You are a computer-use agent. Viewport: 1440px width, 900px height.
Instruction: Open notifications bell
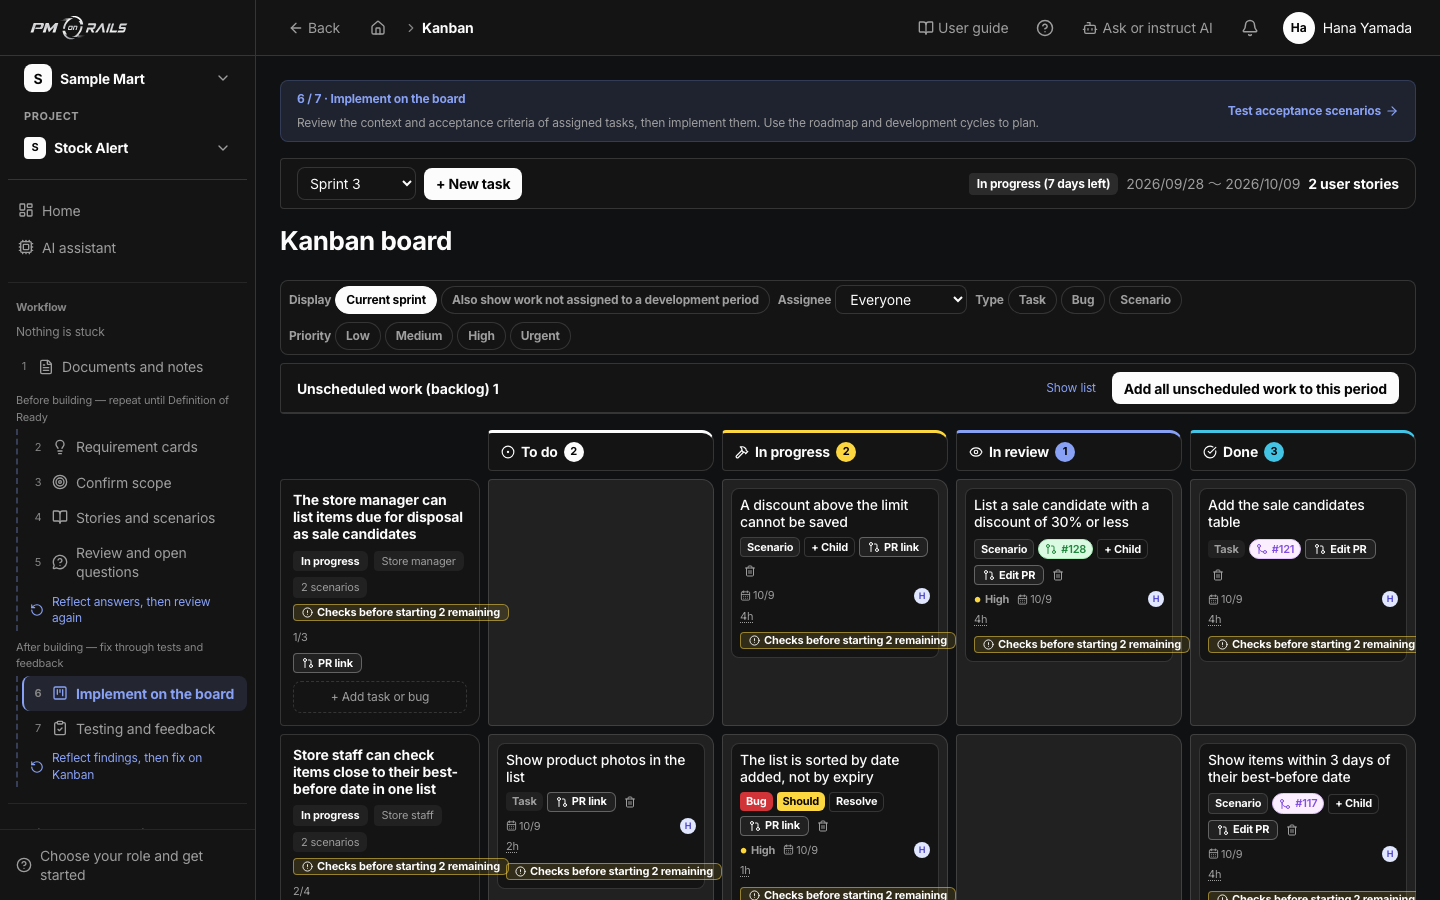[x=1250, y=28]
